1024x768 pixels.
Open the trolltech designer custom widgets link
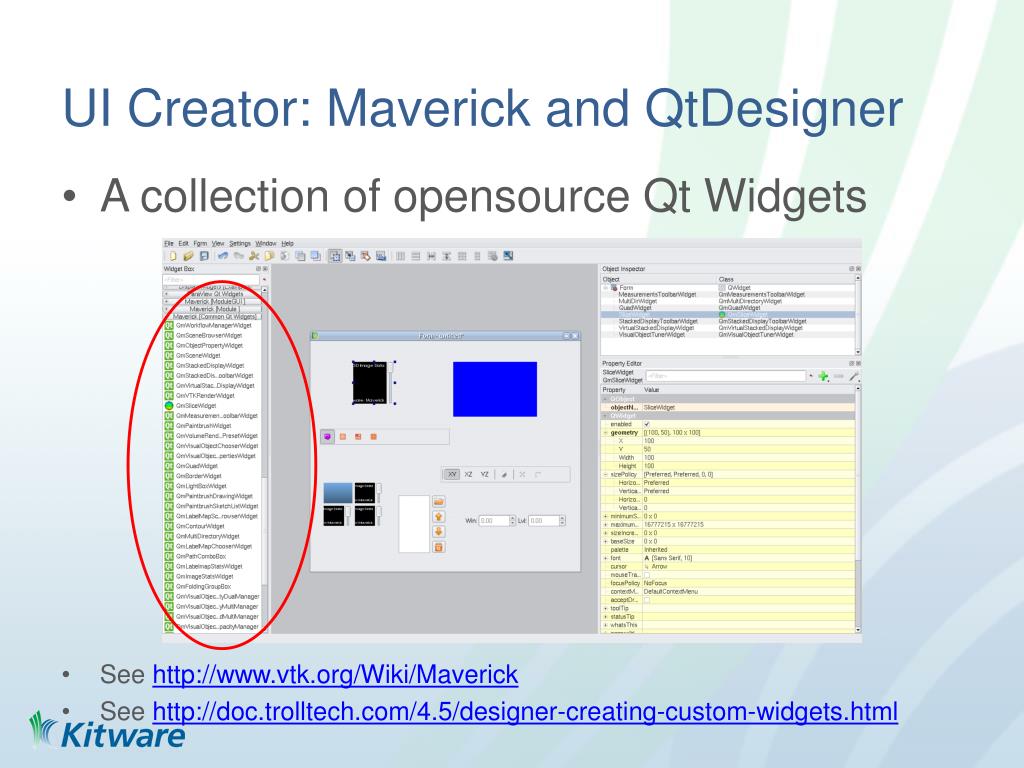point(525,711)
